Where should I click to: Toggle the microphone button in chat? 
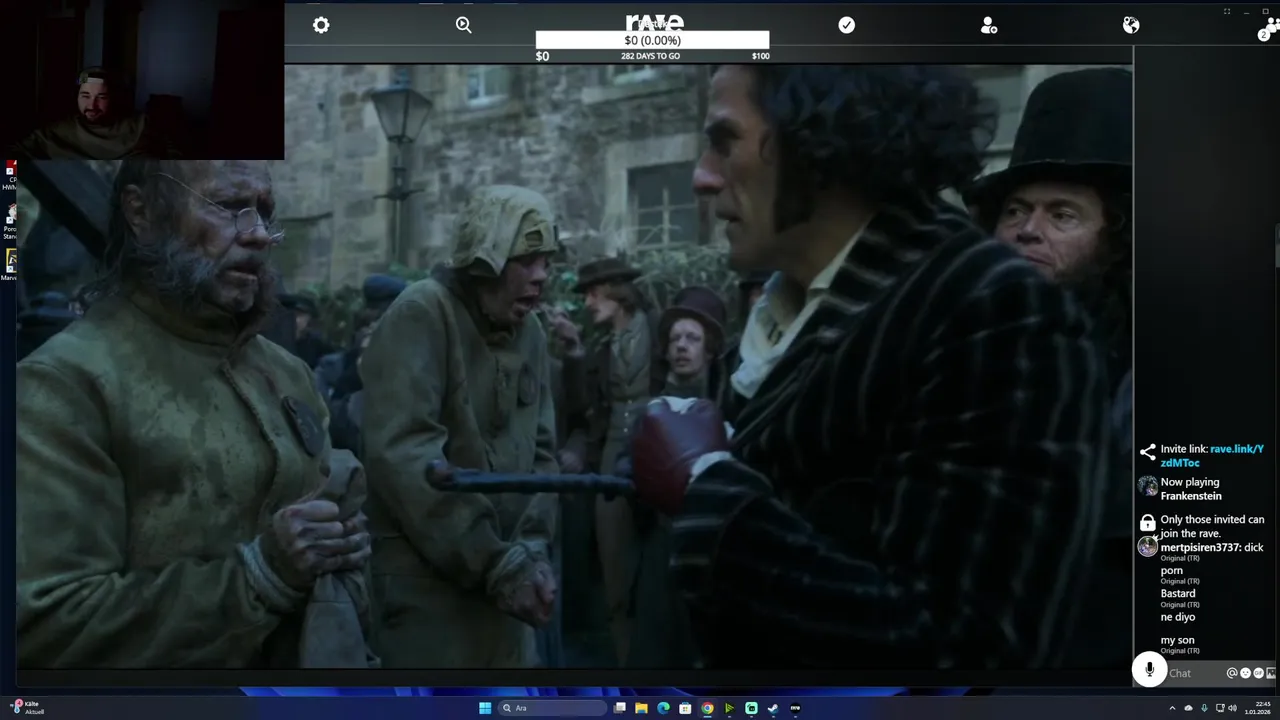[1149, 670]
